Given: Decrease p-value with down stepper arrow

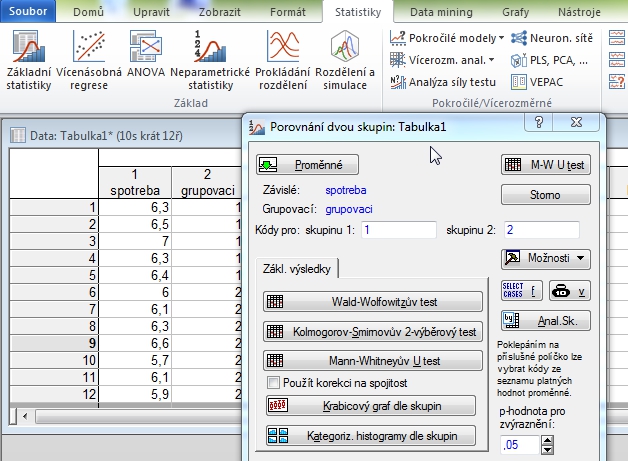Looking at the screenshot, I should 547,450.
